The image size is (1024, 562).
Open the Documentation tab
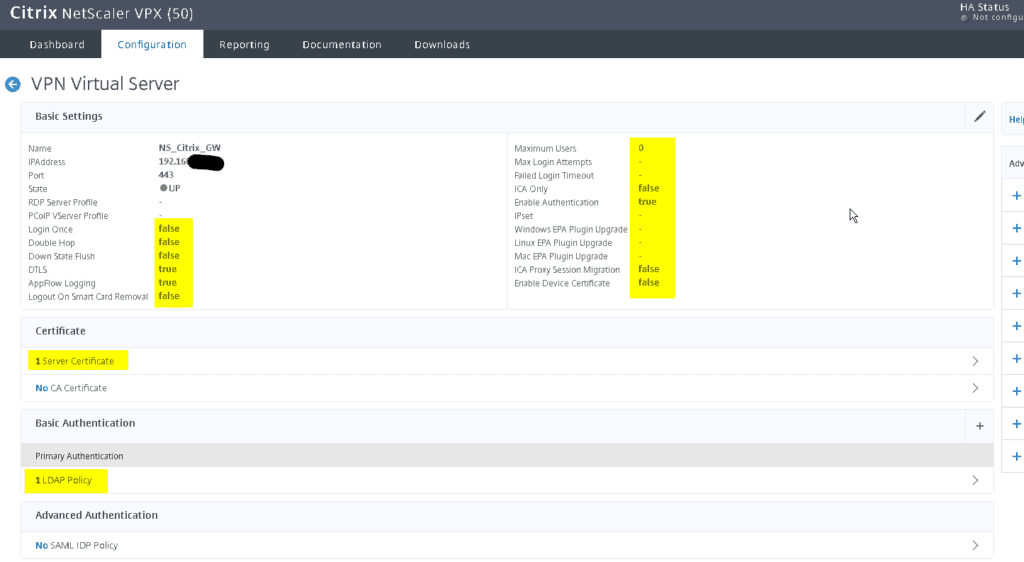click(342, 44)
